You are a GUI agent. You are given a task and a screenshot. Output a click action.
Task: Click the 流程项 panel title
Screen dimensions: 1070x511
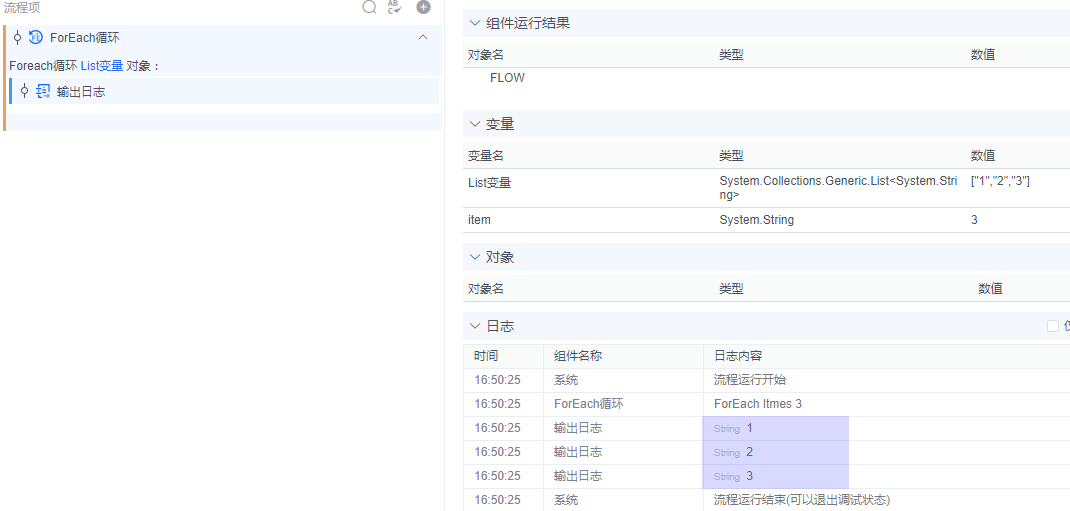tap(20, 8)
